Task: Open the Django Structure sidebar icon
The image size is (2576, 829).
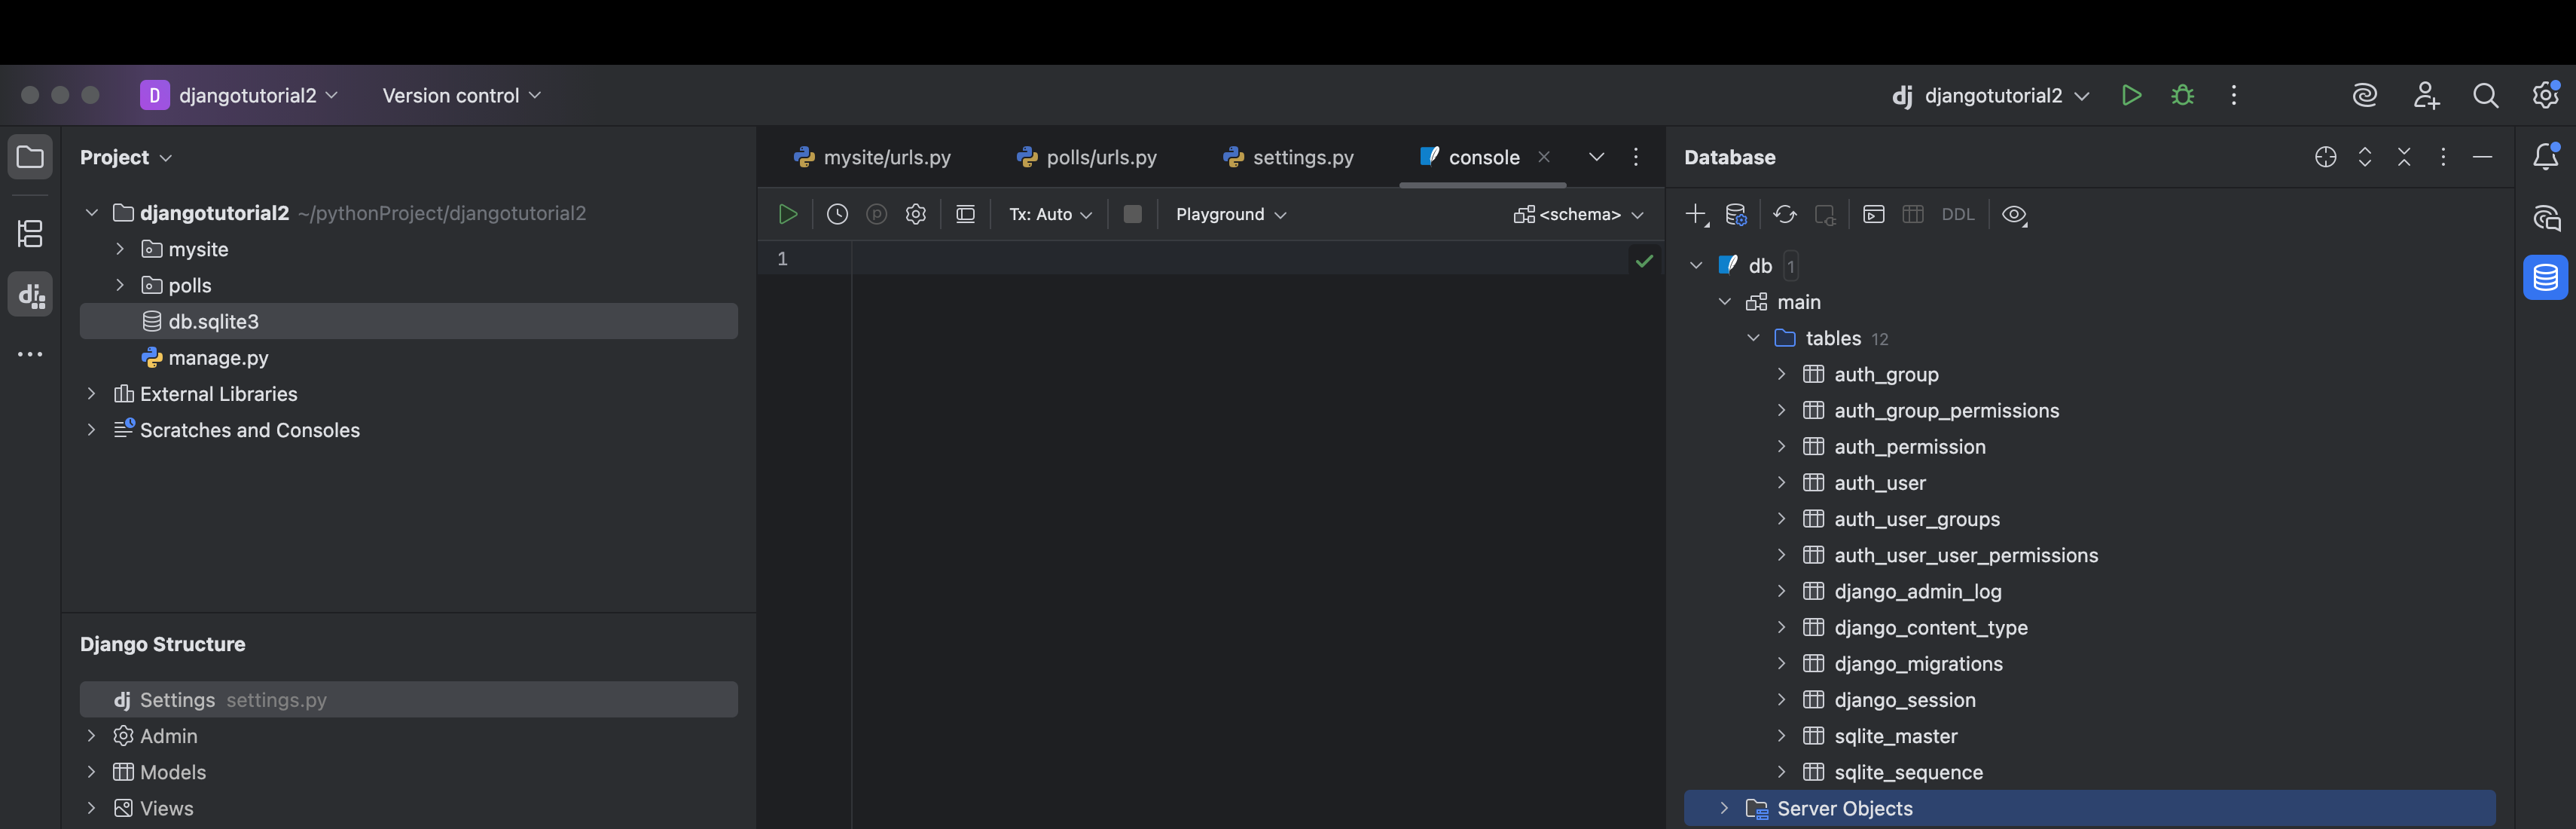Action: click(x=30, y=295)
